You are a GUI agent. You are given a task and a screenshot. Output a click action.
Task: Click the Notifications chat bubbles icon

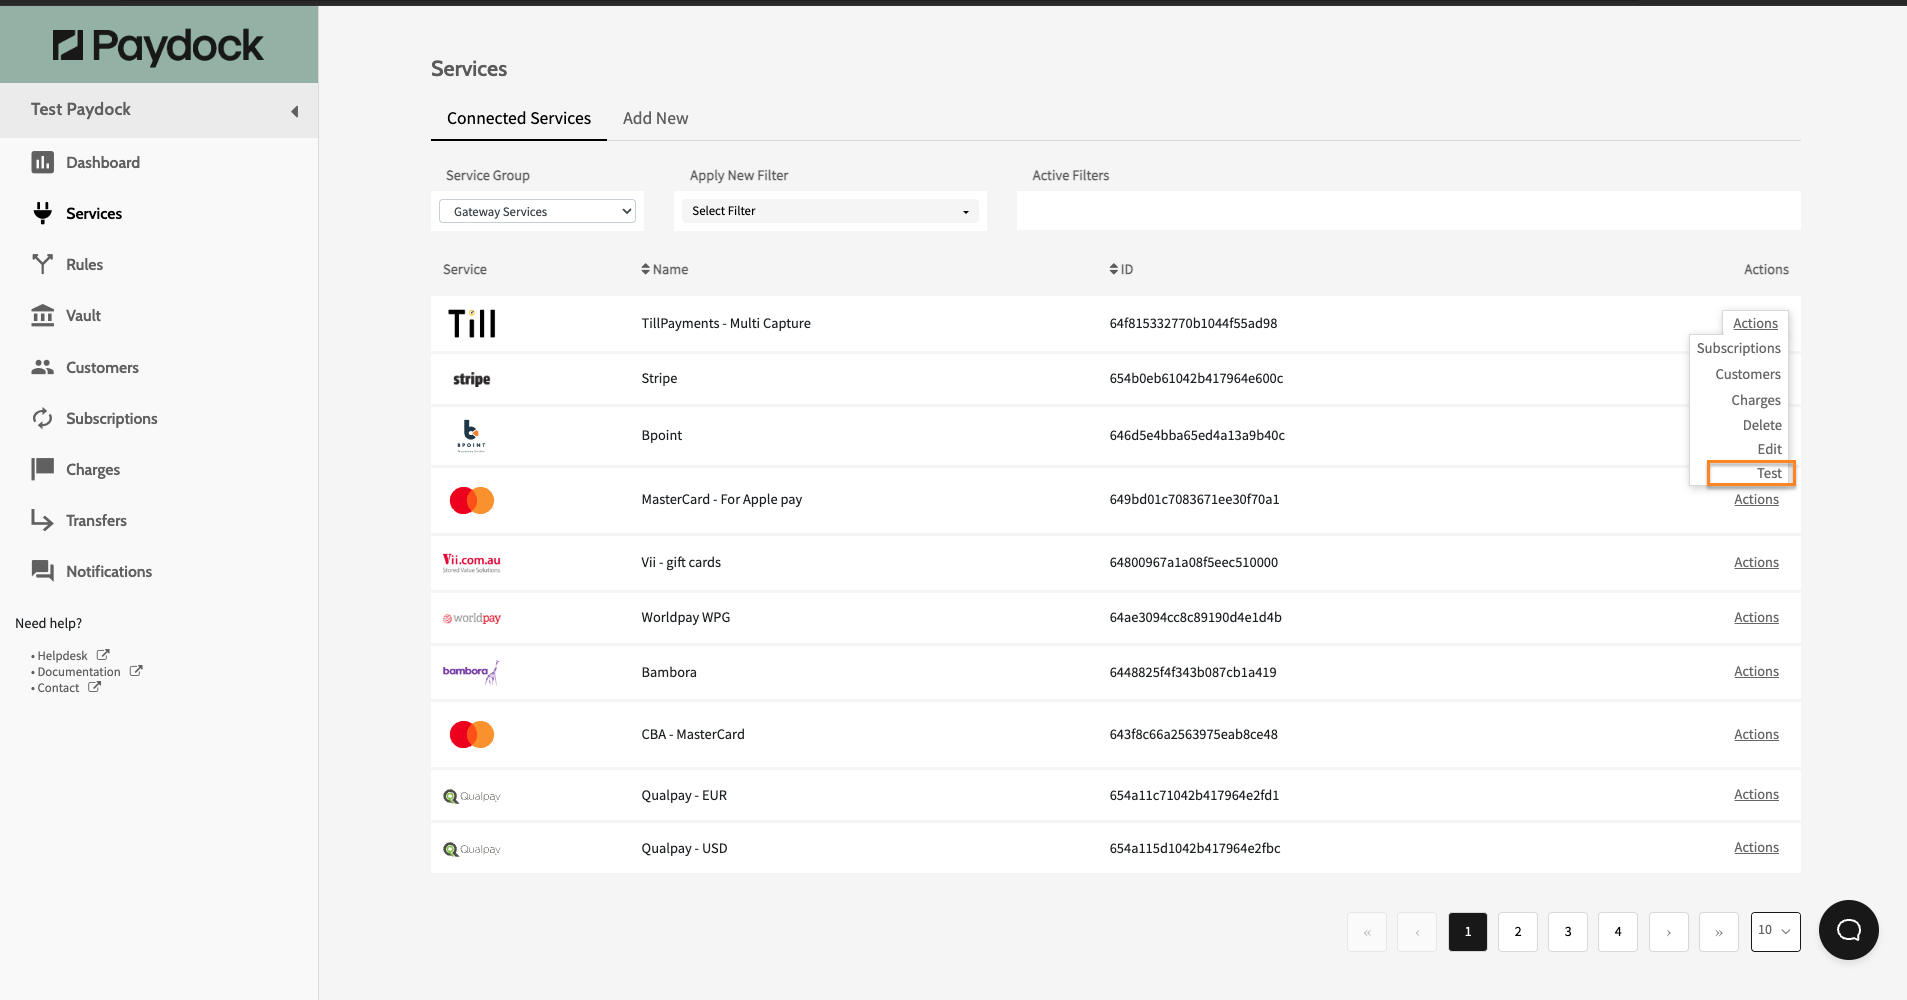(42, 571)
